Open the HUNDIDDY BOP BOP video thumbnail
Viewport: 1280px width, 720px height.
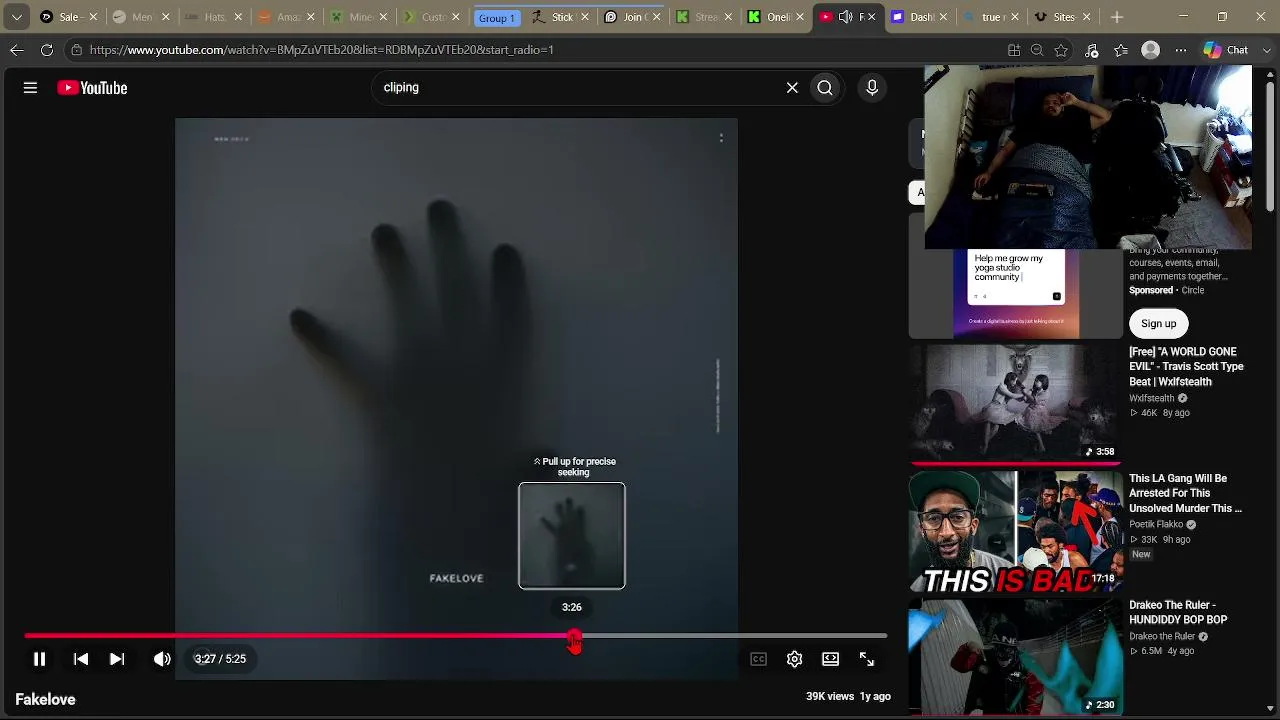coord(1016,656)
